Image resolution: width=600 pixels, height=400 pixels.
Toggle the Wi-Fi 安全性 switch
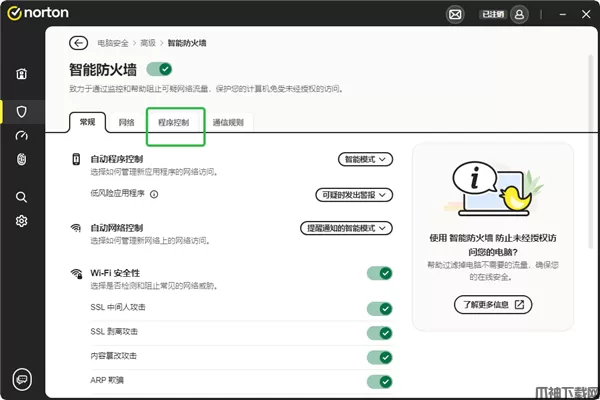pyautogui.click(x=379, y=273)
